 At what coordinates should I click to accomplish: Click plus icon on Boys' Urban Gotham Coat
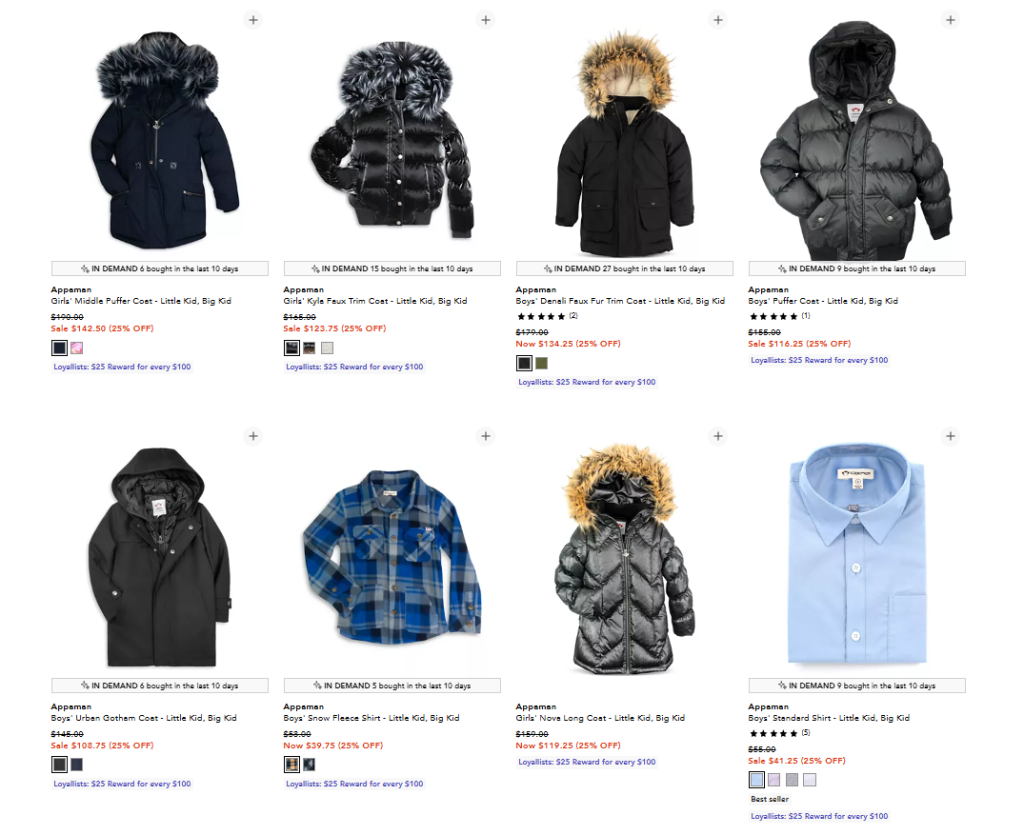pos(253,436)
